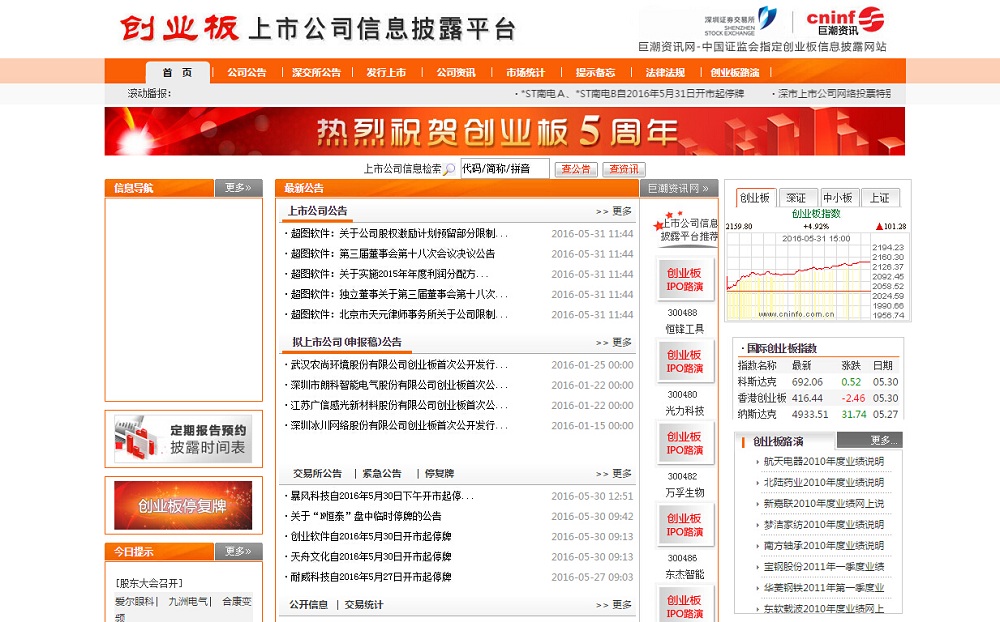The image size is (1000, 622).
Task: Open the 巨潮资讯网 » link
Action: pos(678,188)
